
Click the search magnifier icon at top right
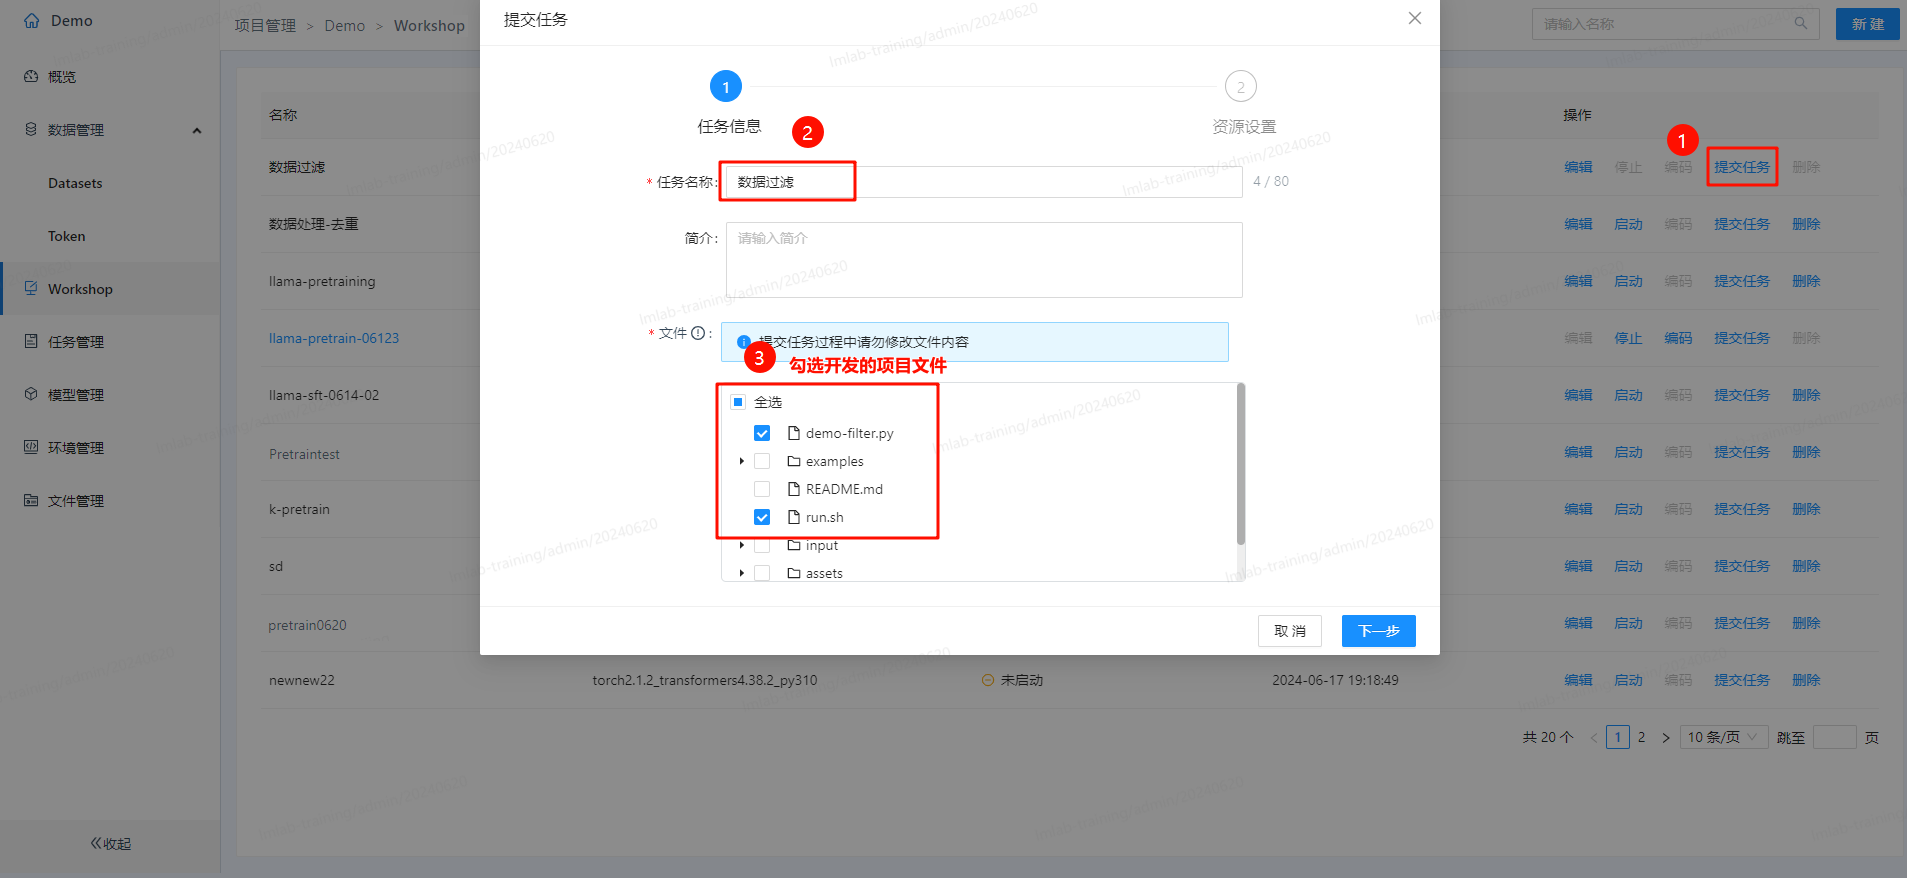point(1800,24)
